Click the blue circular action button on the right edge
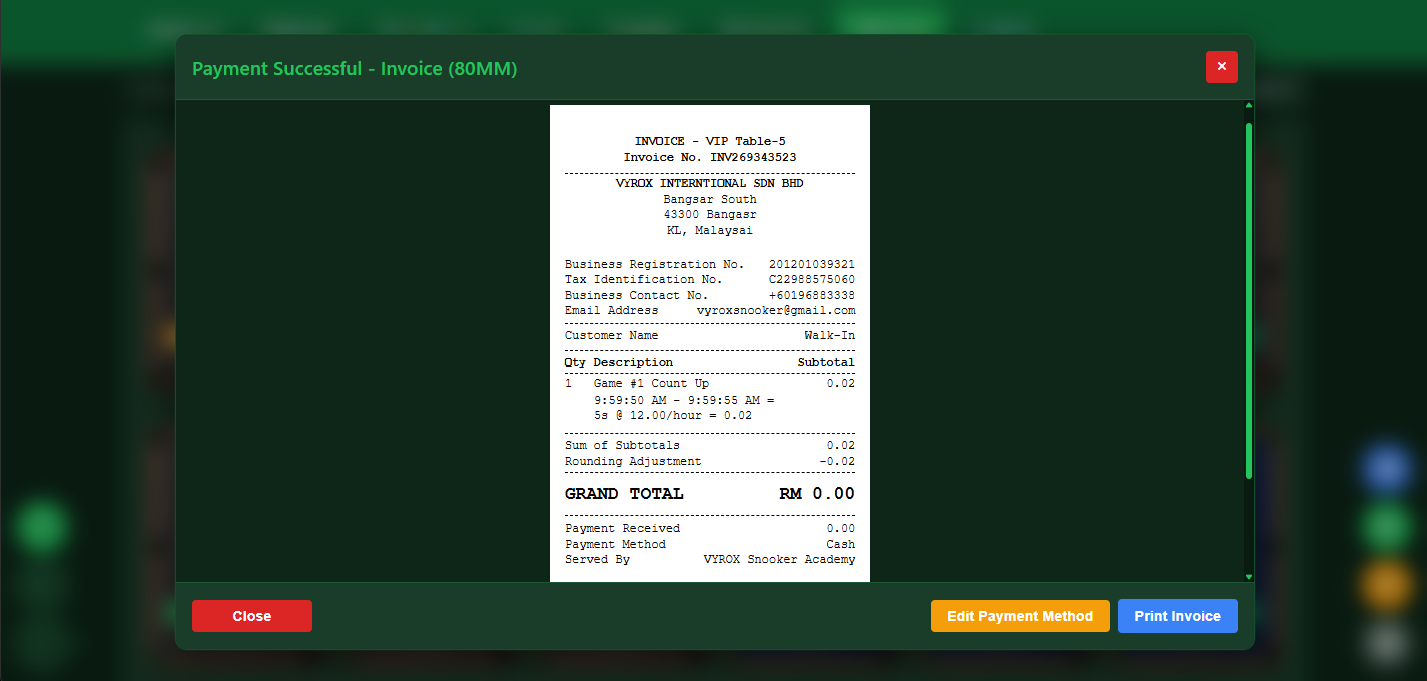The image size is (1427, 681). (x=1385, y=468)
